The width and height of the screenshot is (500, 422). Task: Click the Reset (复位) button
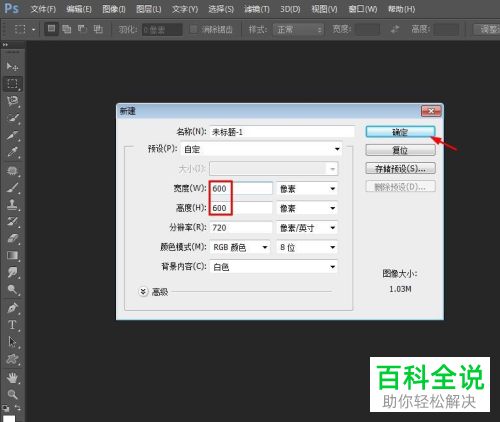click(x=400, y=150)
